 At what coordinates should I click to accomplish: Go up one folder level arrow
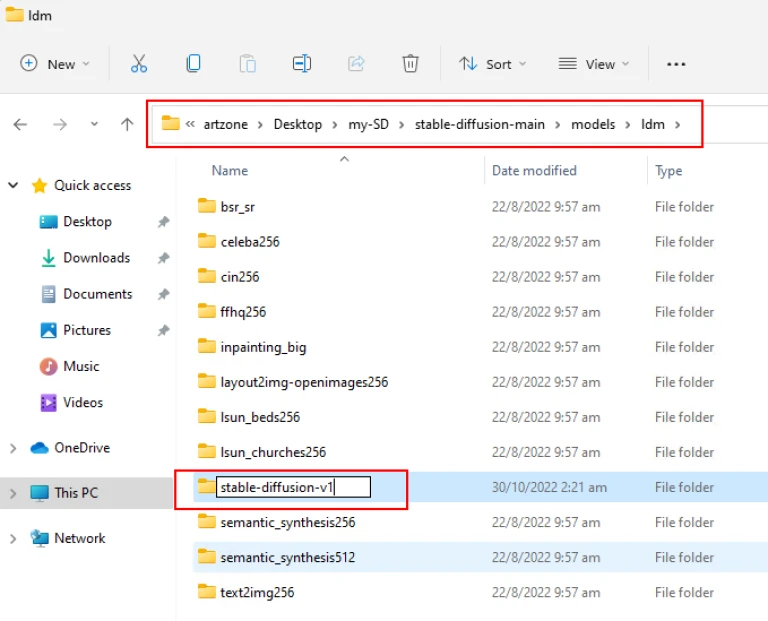tap(127, 124)
